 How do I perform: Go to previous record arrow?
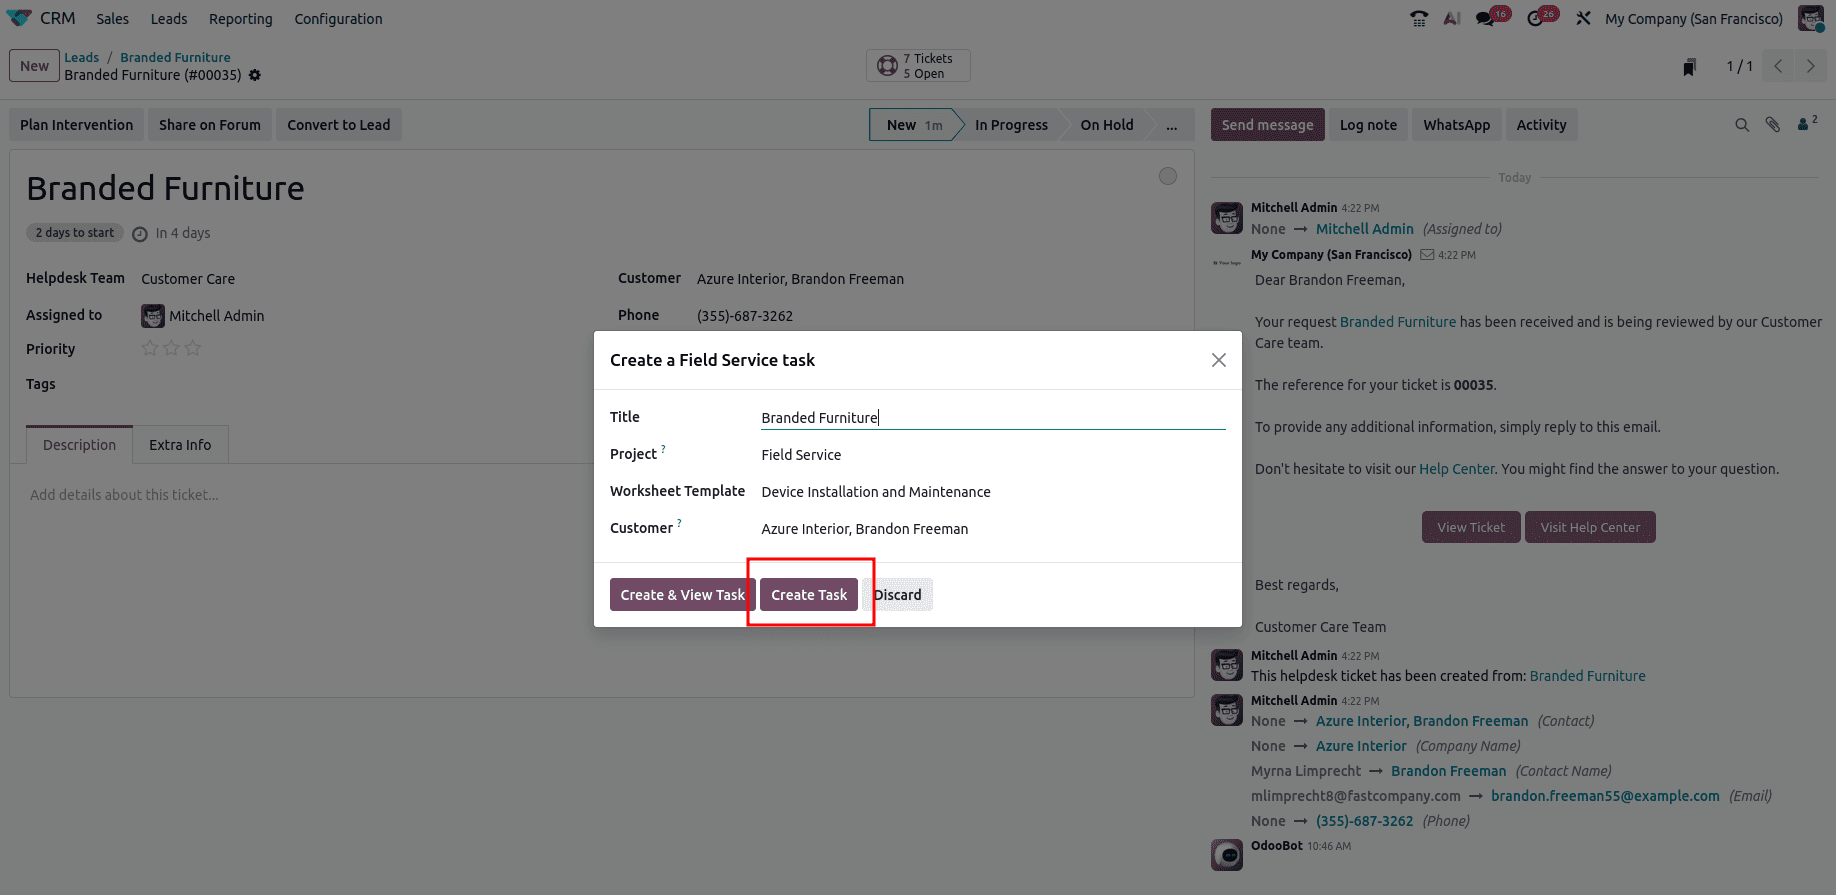[x=1778, y=66]
